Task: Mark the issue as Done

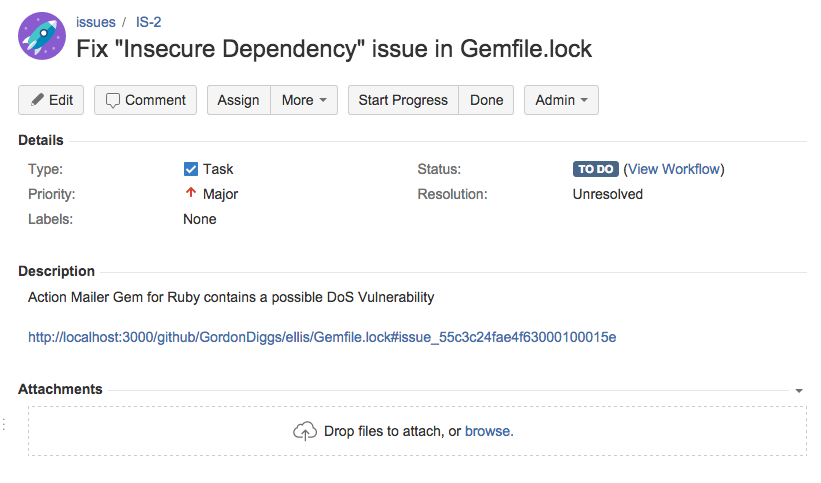Action: tap(486, 100)
